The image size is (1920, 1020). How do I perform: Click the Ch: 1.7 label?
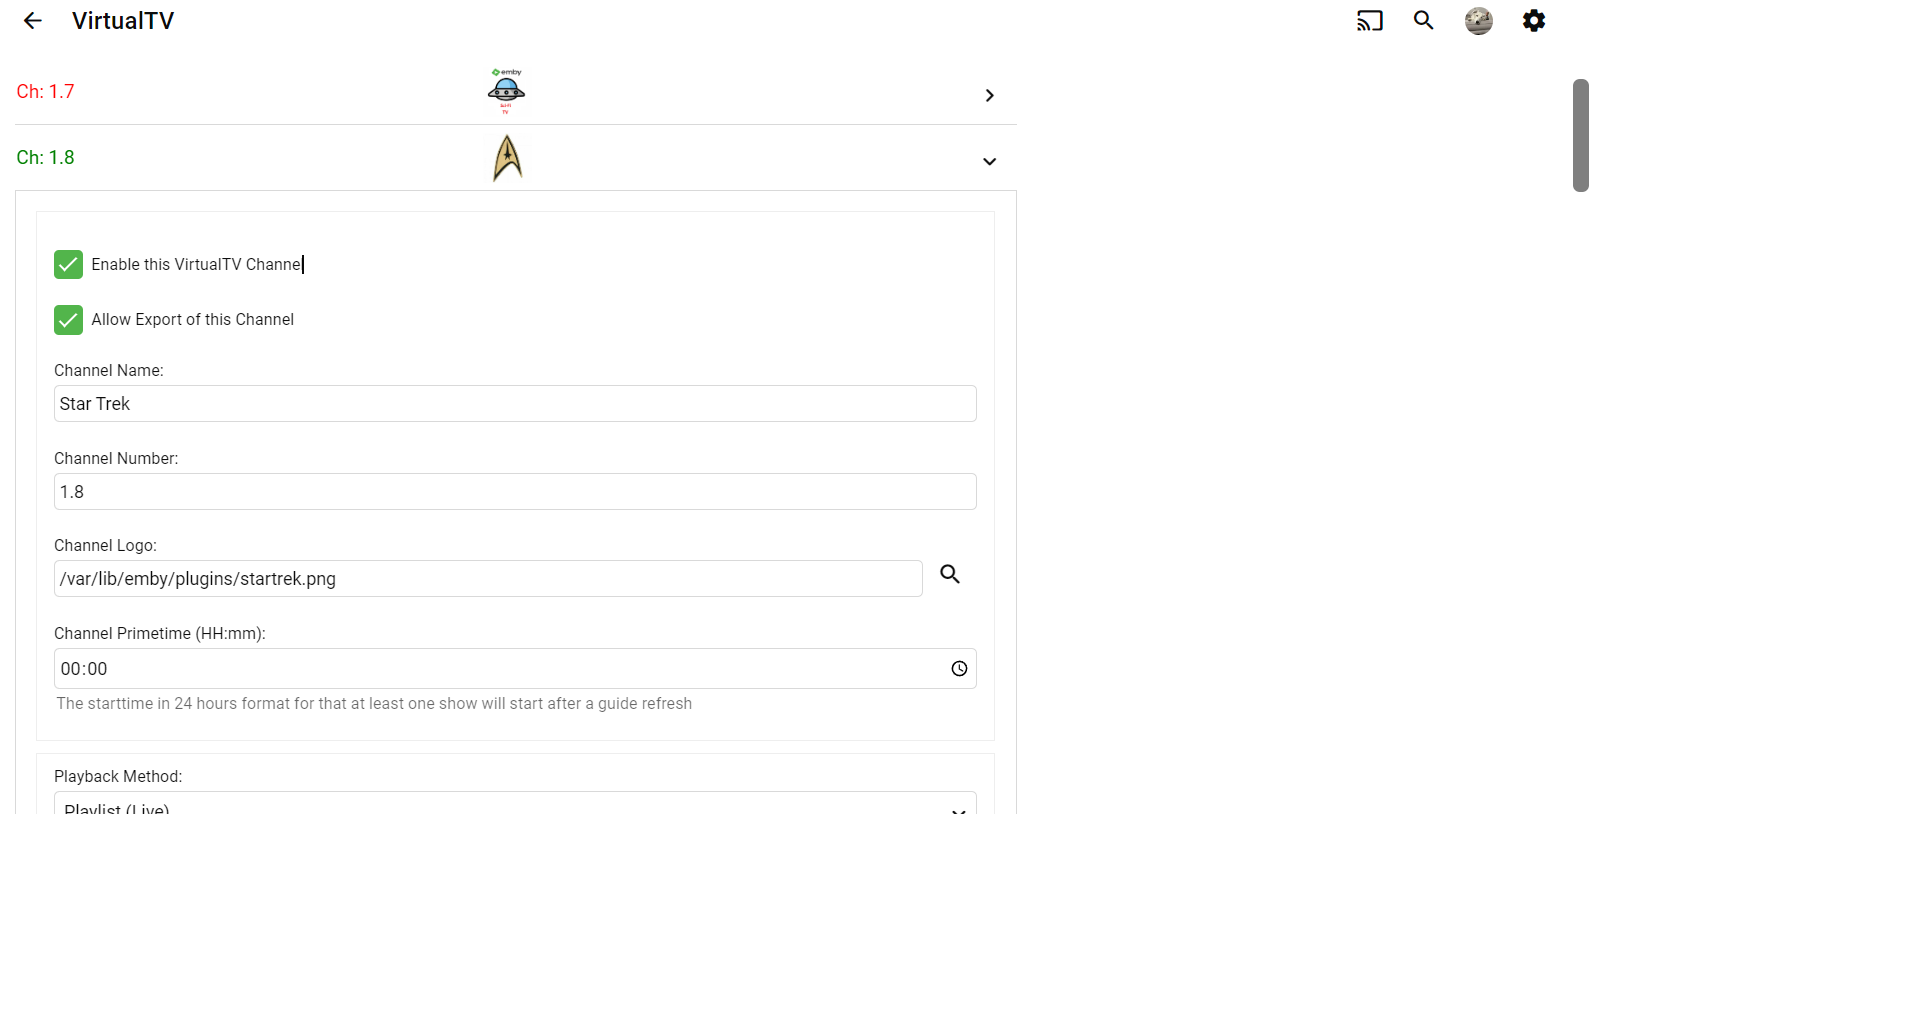45,92
